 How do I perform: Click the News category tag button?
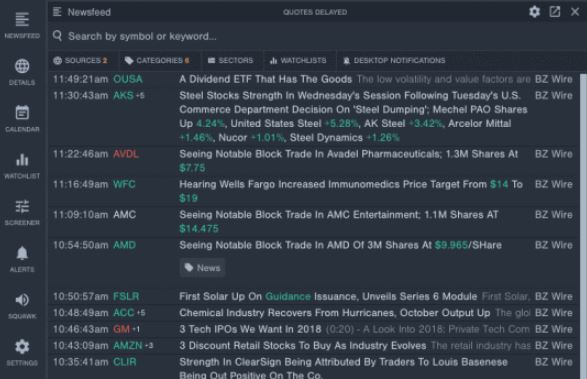pos(202,268)
